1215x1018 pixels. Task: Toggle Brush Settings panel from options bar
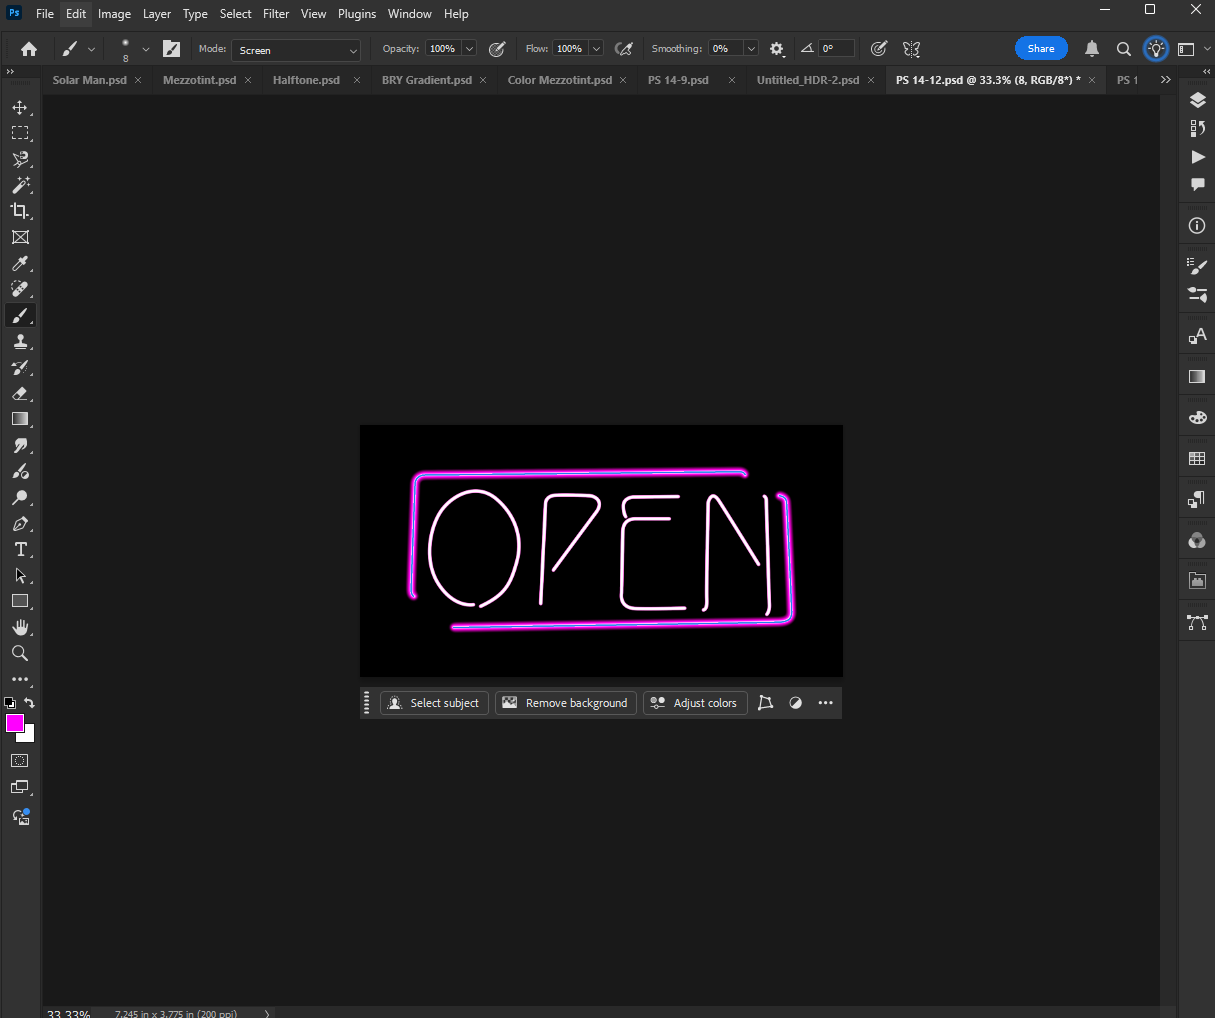tap(171, 49)
